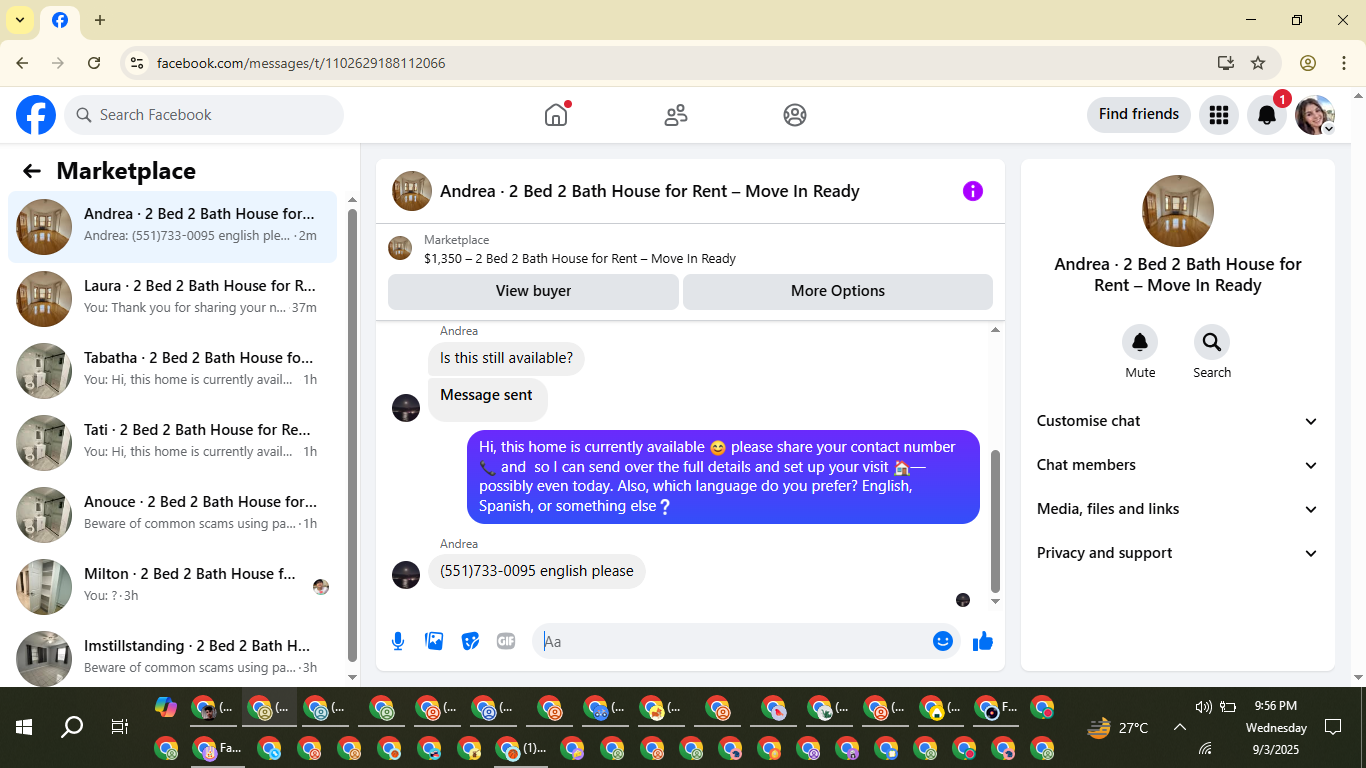Focus the Aa message input field

click(732, 641)
